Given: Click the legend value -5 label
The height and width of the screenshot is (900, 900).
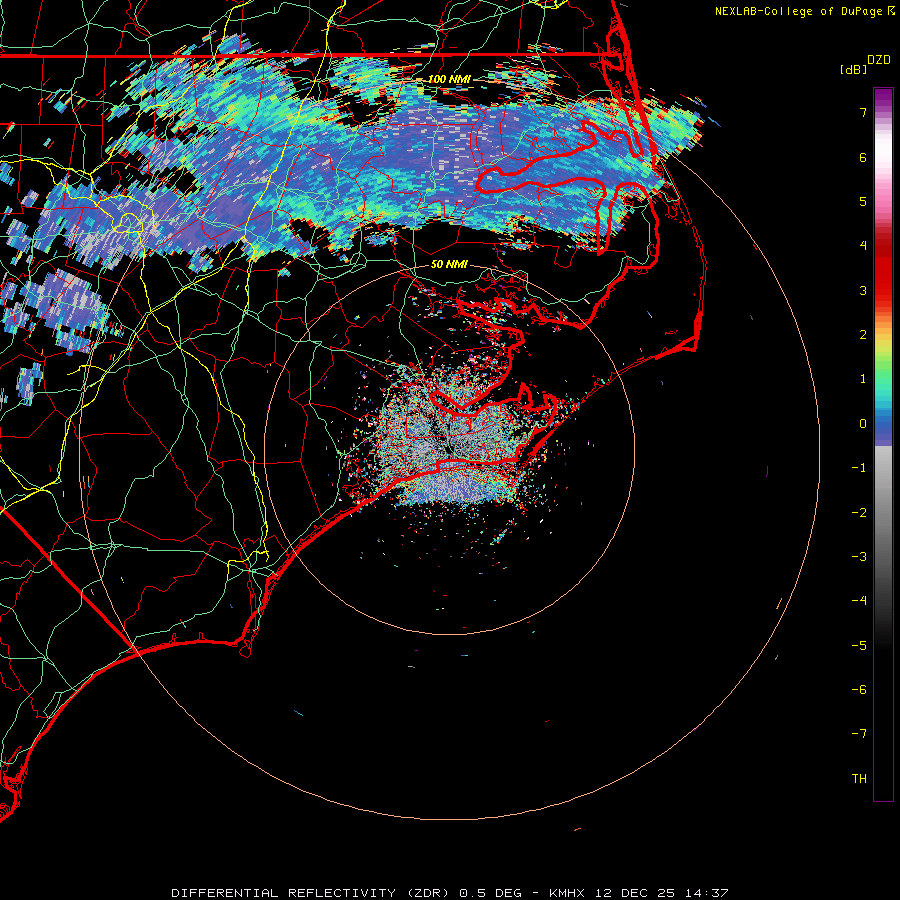Looking at the screenshot, I should click(x=859, y=646).
